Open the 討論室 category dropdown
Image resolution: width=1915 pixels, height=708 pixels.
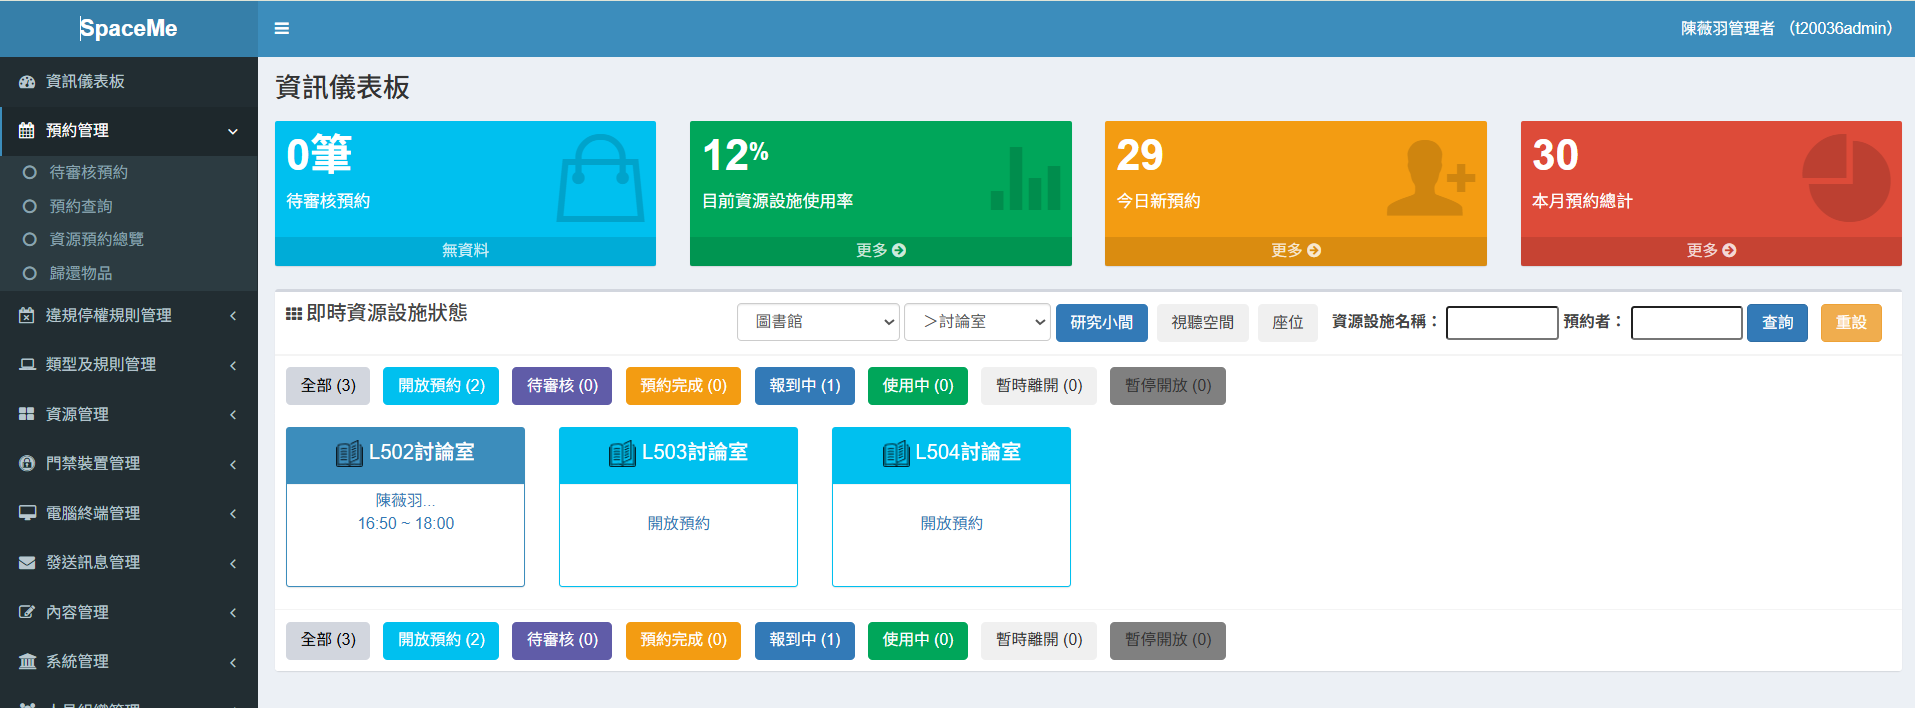pyautogui.click(x=976, y=322)
